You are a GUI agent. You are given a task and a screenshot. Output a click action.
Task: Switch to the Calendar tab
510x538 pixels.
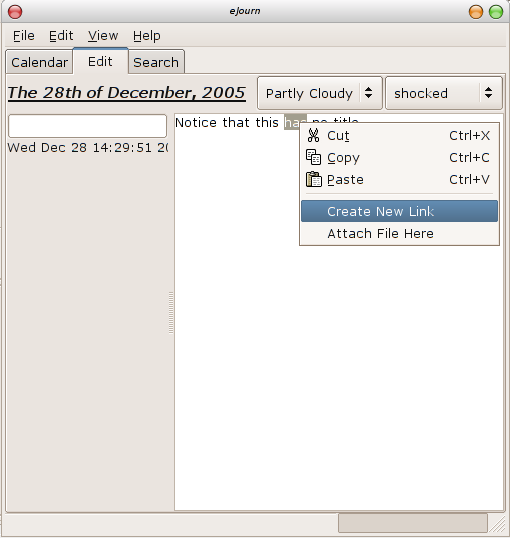[x=39, y=62]
